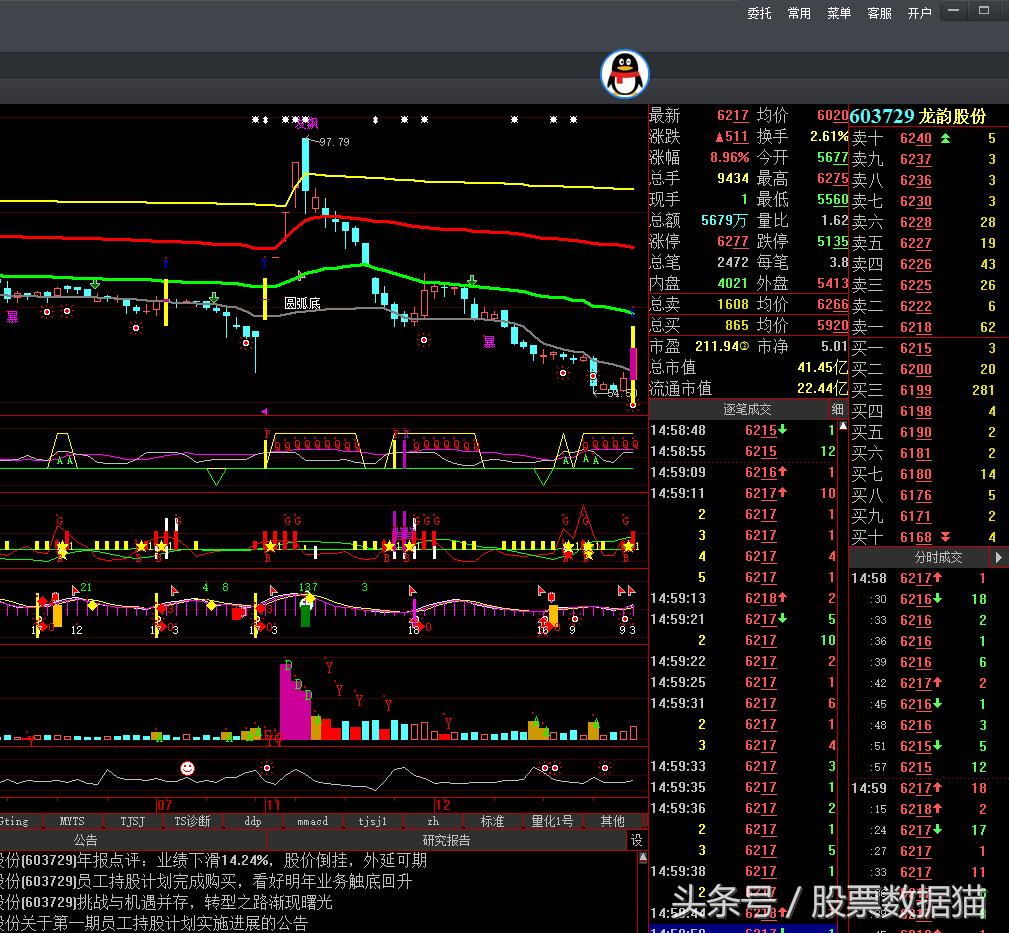Click the red double-down arrow beside 买十
Viewport: 1009px width, 933px height.
945,537
